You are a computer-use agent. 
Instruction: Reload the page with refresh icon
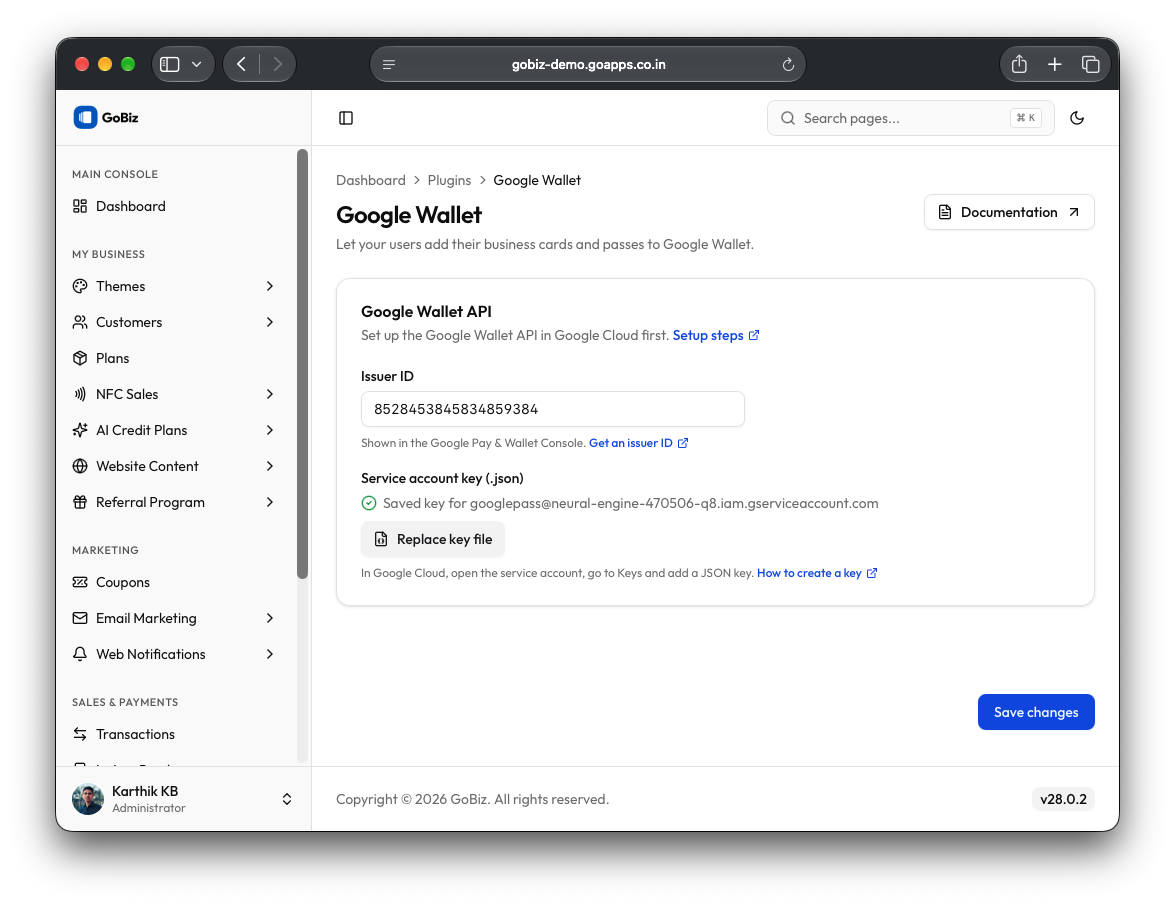(788, 64)
